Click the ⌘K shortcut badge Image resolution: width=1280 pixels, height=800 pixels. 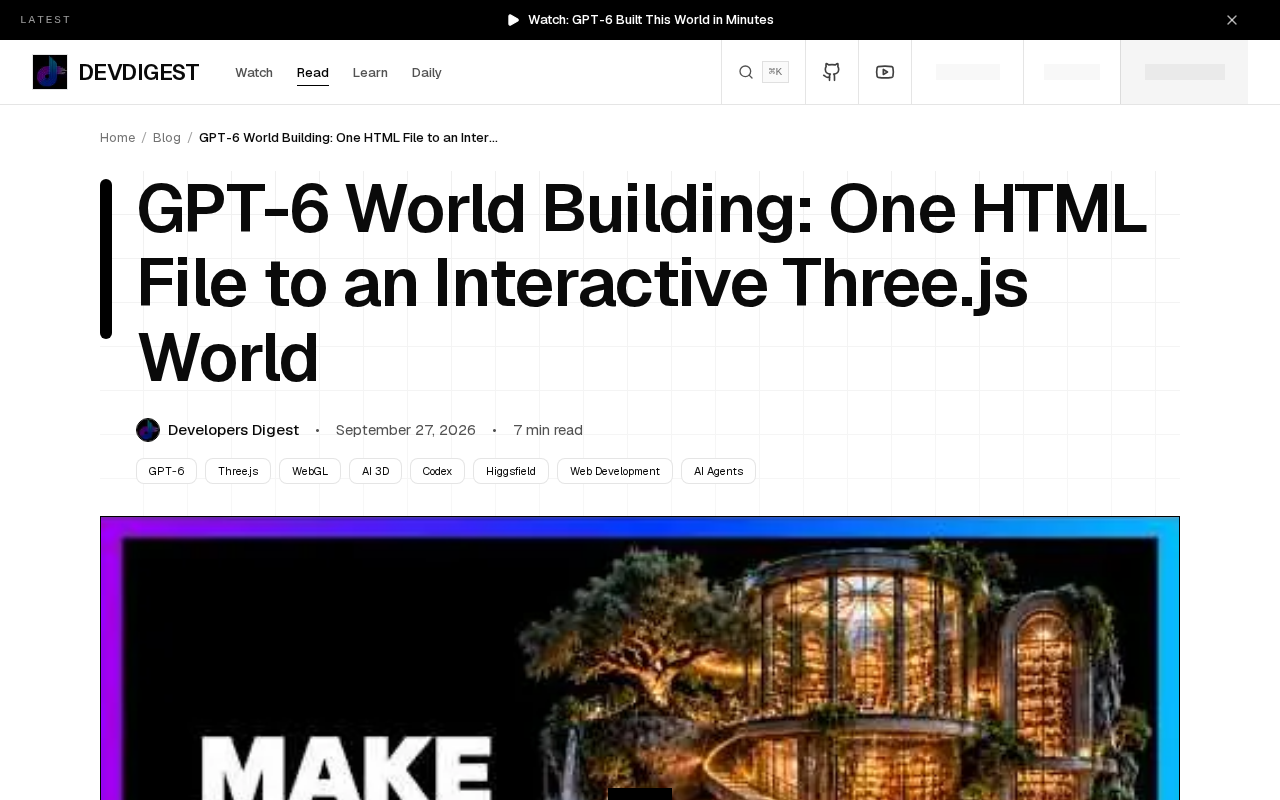click(775, 72)
